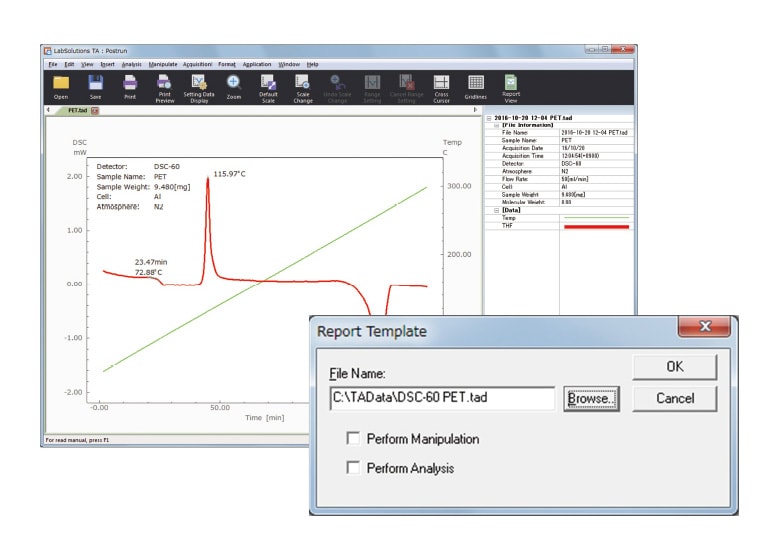Open the Analysis menu
Image resolution: width=780 pixels, height=560 pixels.
coord(131,64)
